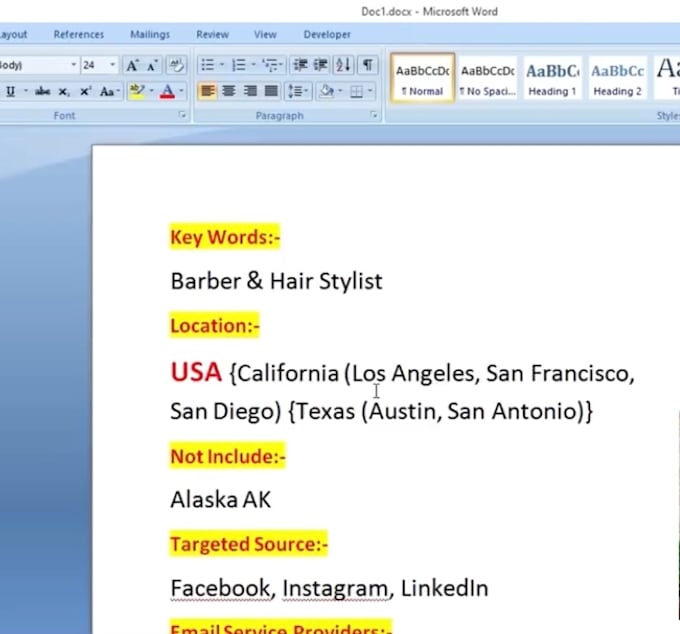Click the Grow Font icon
The image size is (680, 634).
click(132, 65)
